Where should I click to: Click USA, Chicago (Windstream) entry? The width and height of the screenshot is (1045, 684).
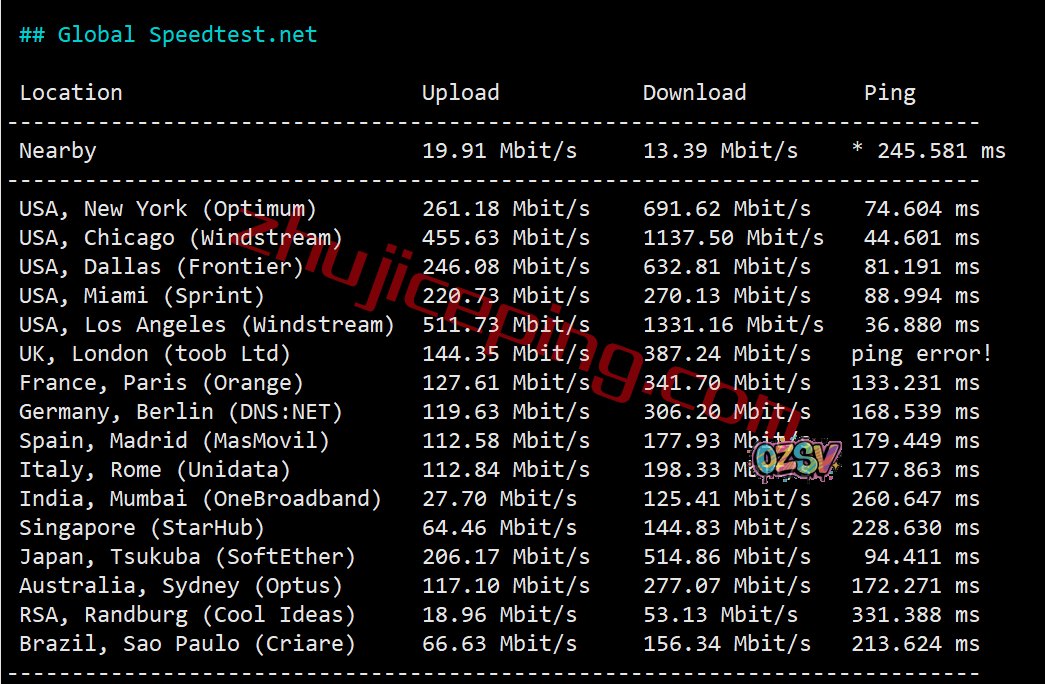(181, 238)
